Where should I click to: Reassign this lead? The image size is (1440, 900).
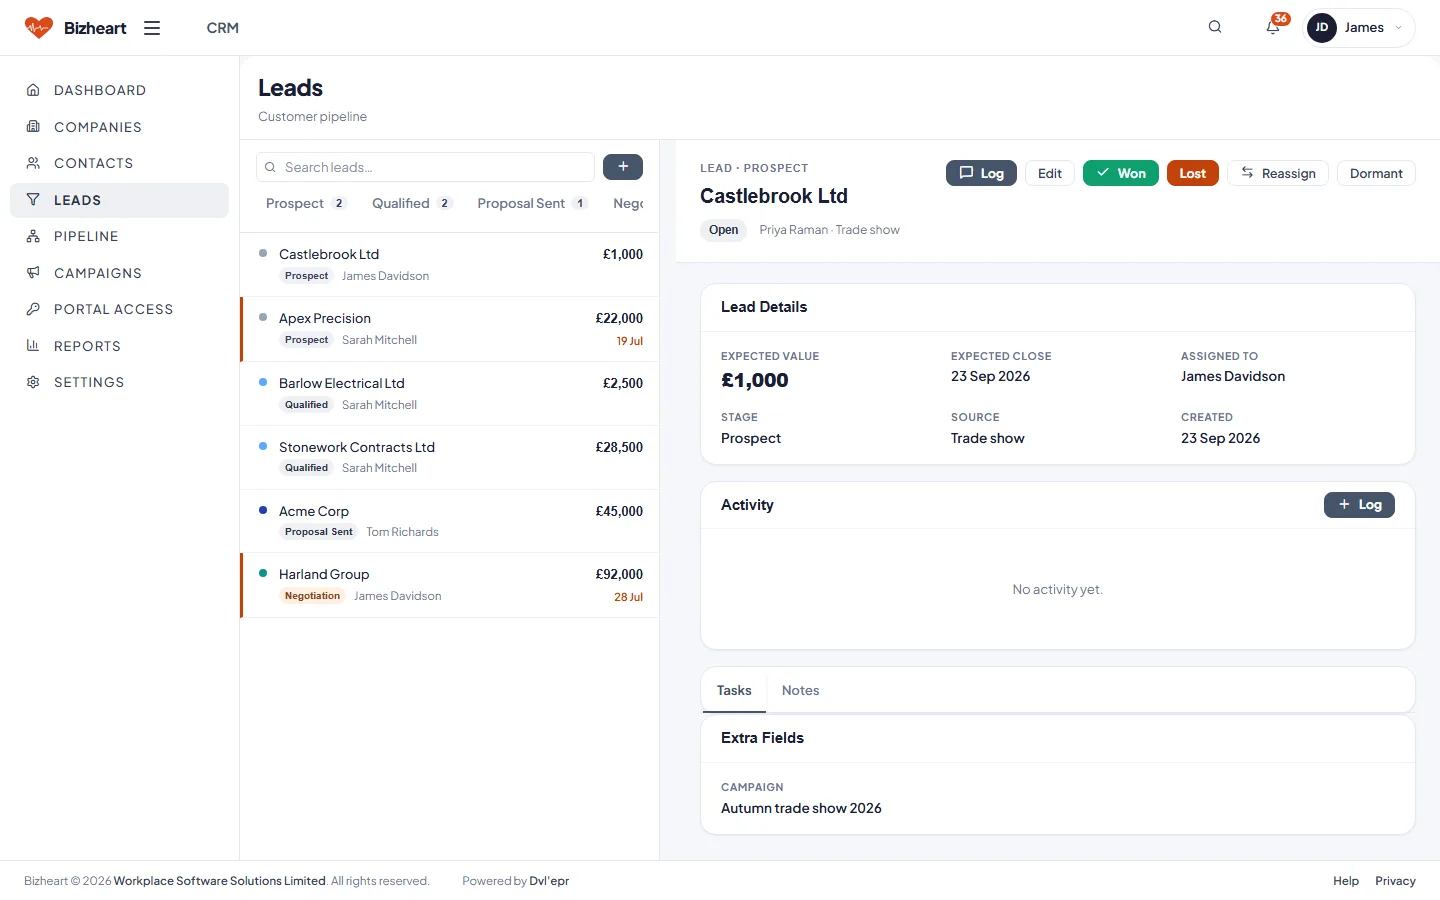(x=1278, y=173)
